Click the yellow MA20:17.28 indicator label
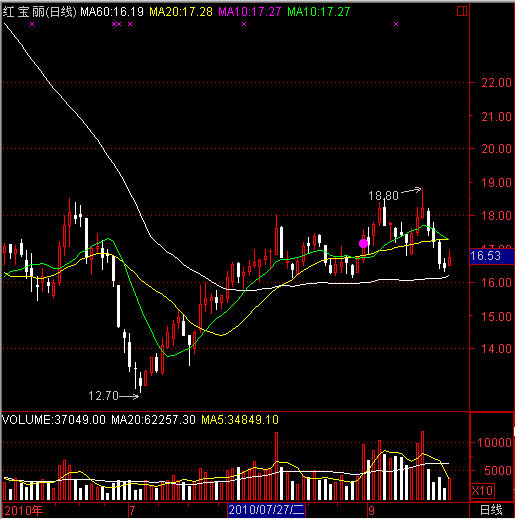 [181, 12]
